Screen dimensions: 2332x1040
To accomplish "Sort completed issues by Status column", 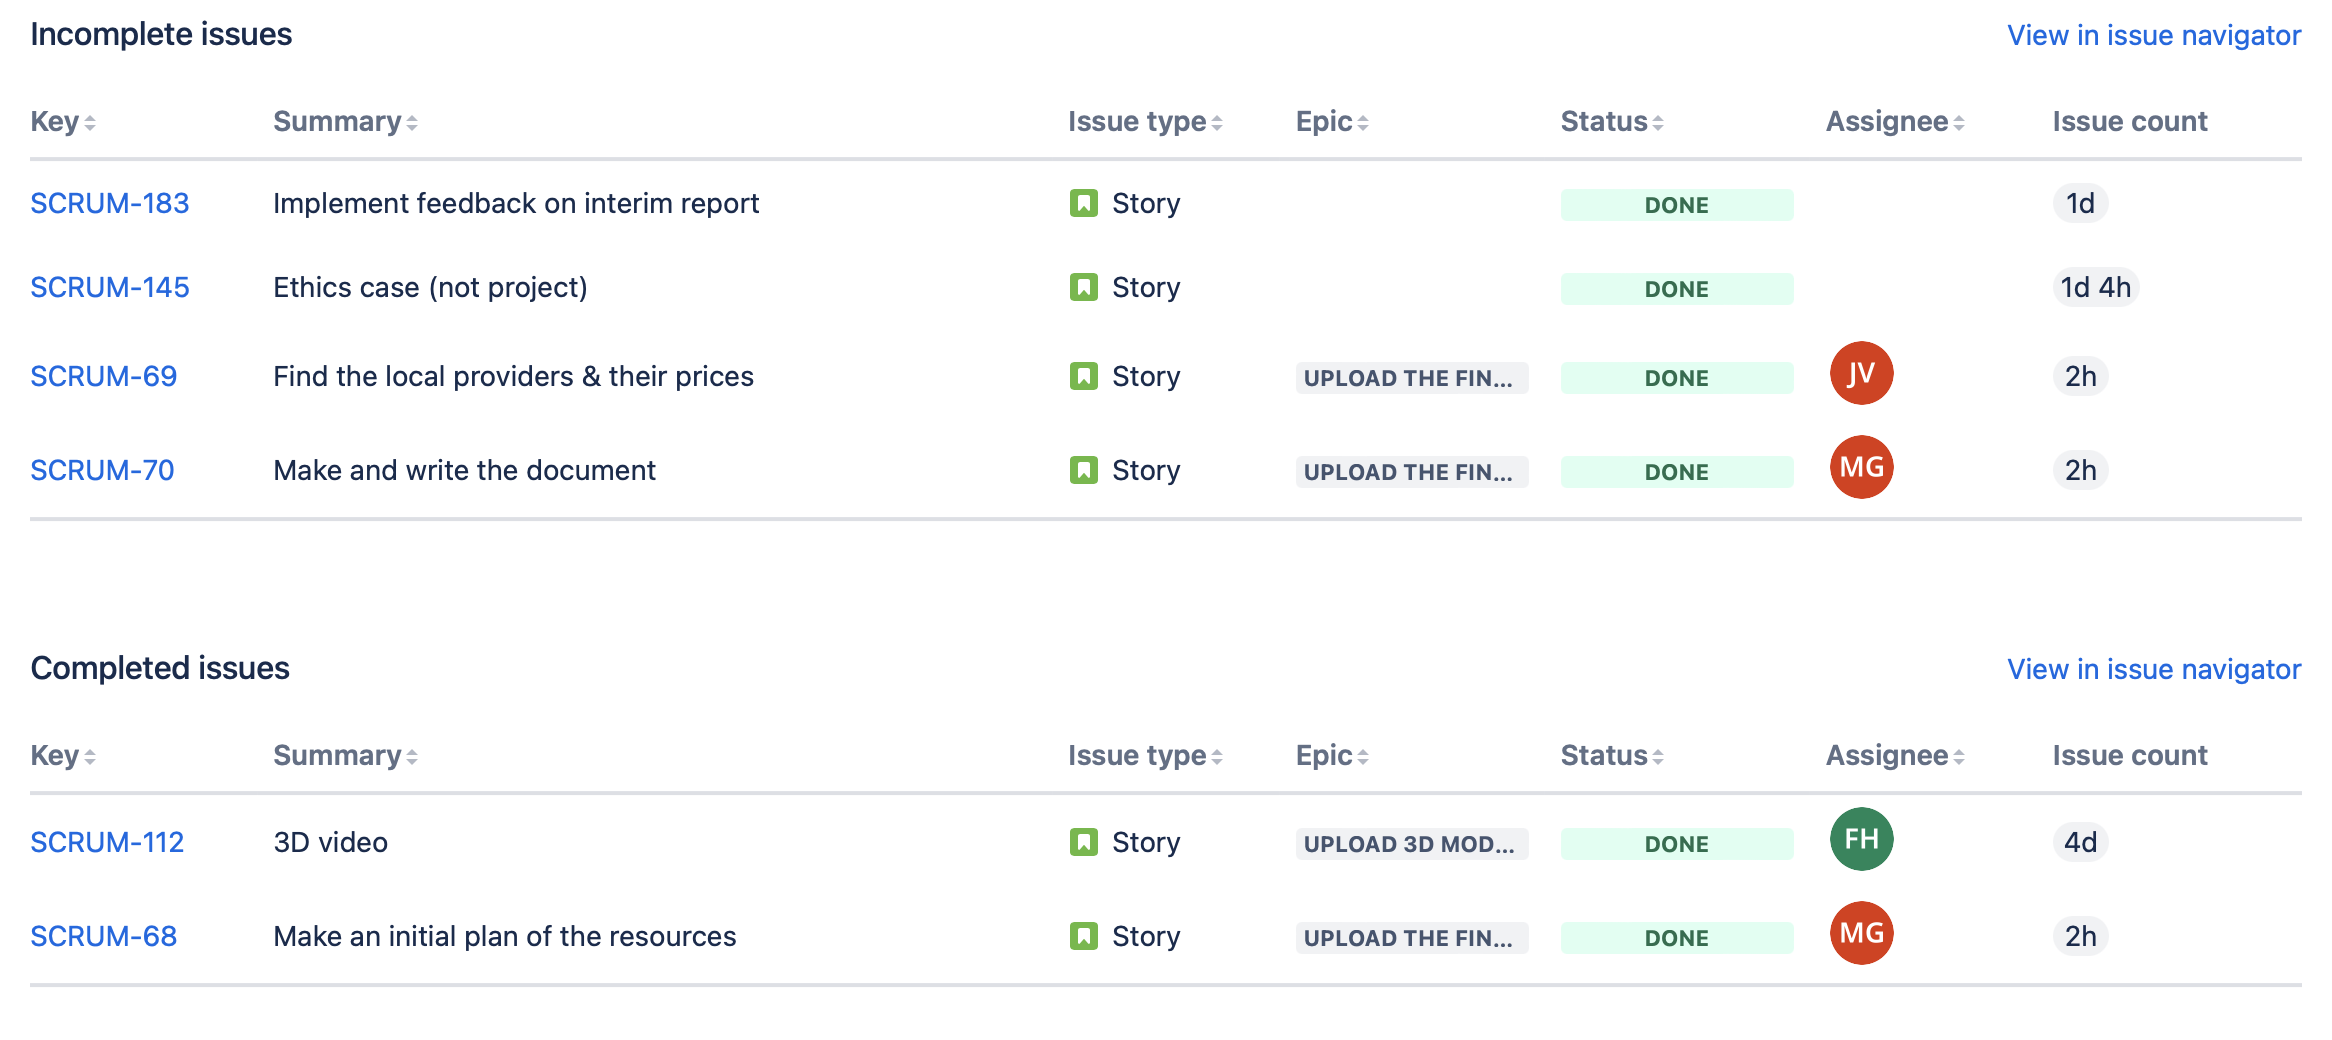I will [x=1611, y=756].
